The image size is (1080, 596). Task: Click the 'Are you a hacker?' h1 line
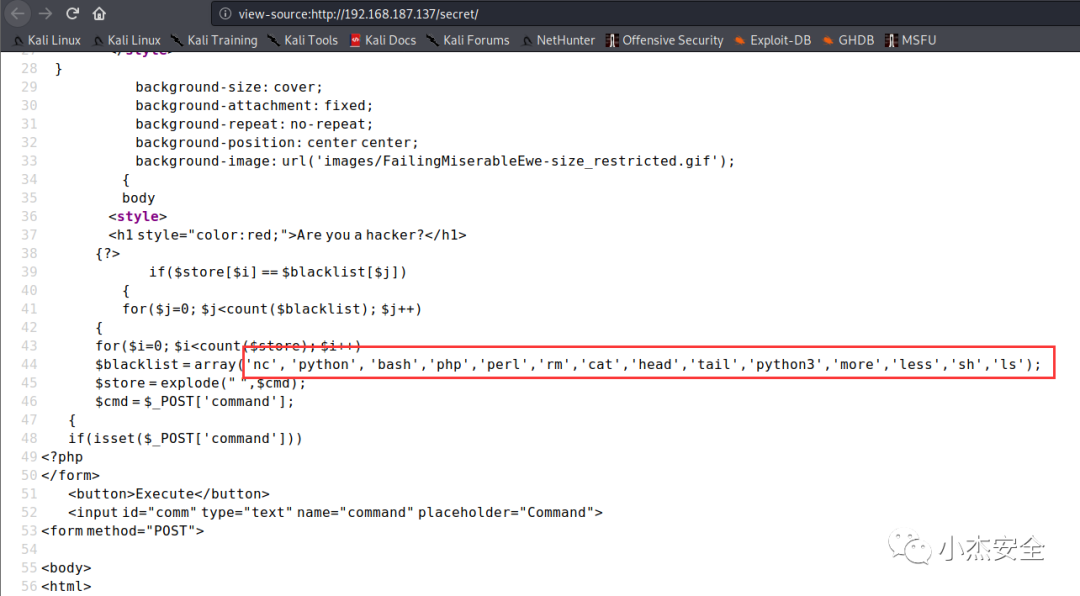pos(287,235)
